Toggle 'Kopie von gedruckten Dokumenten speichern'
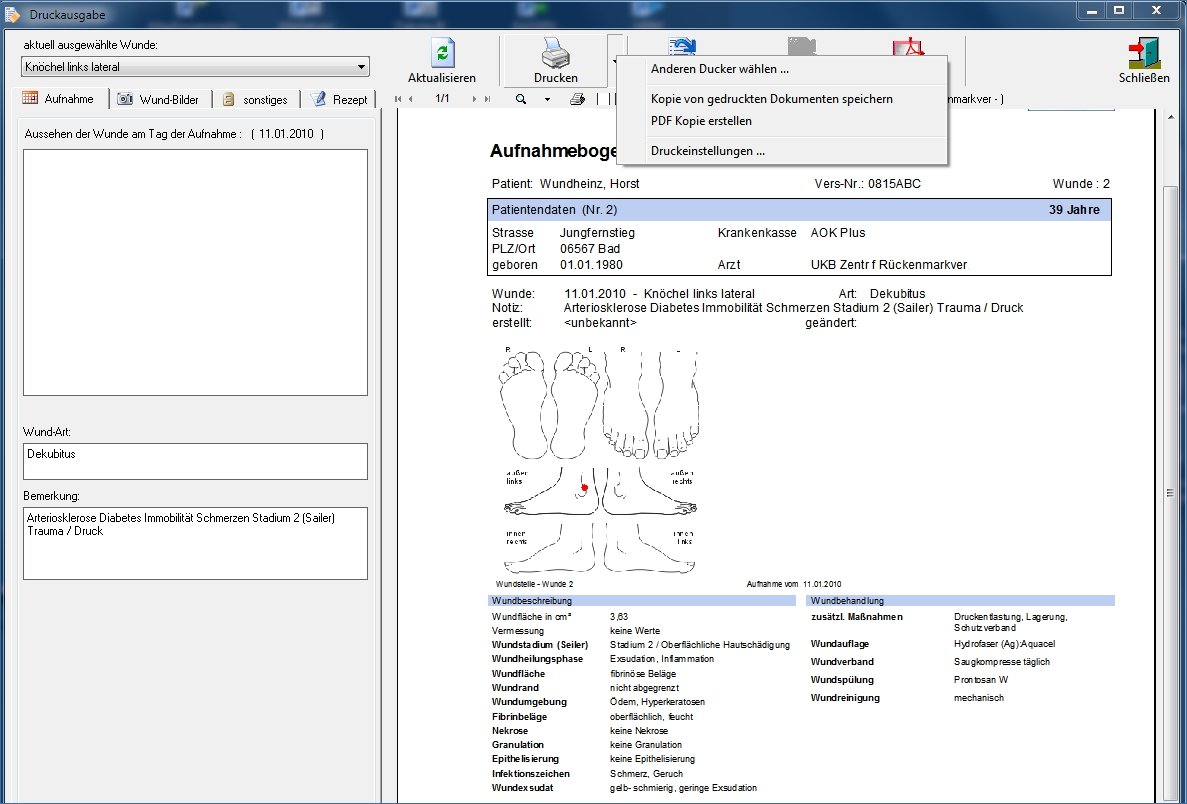The height and width of the screenshot is (804, 1187). pos(771,99)
